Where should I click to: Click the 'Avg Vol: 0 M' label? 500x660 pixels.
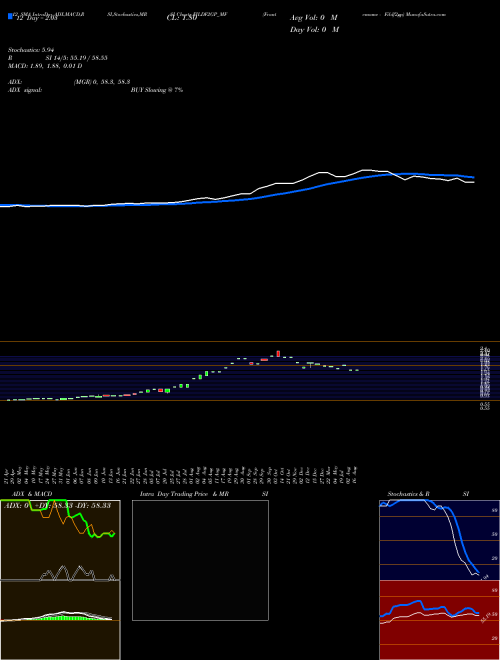click(x=314, y=18)
